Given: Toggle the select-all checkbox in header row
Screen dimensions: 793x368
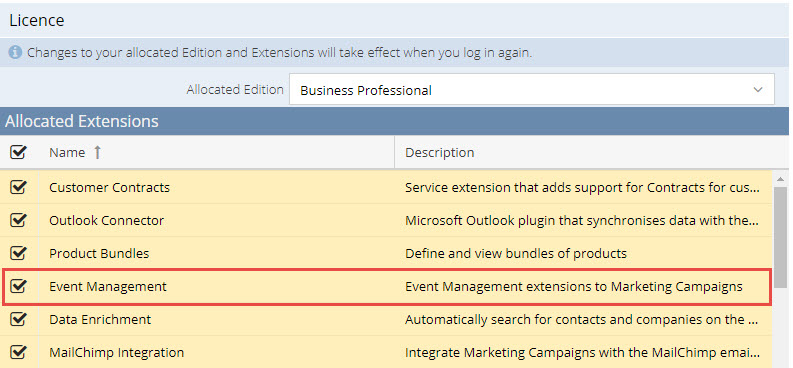Looking at the screenshot, I should point(18,152).
